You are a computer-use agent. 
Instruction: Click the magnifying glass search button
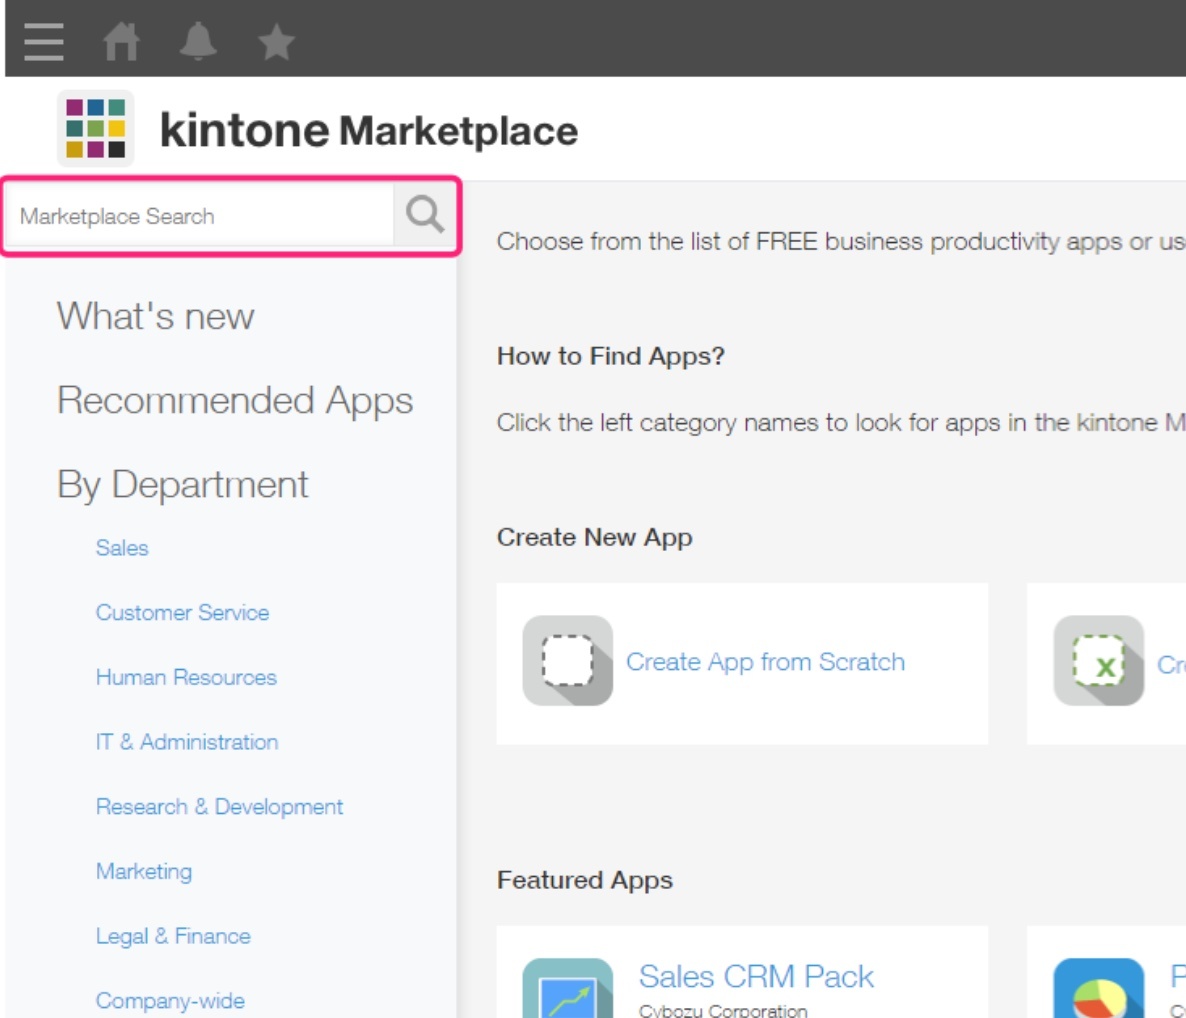coord(425,215)
